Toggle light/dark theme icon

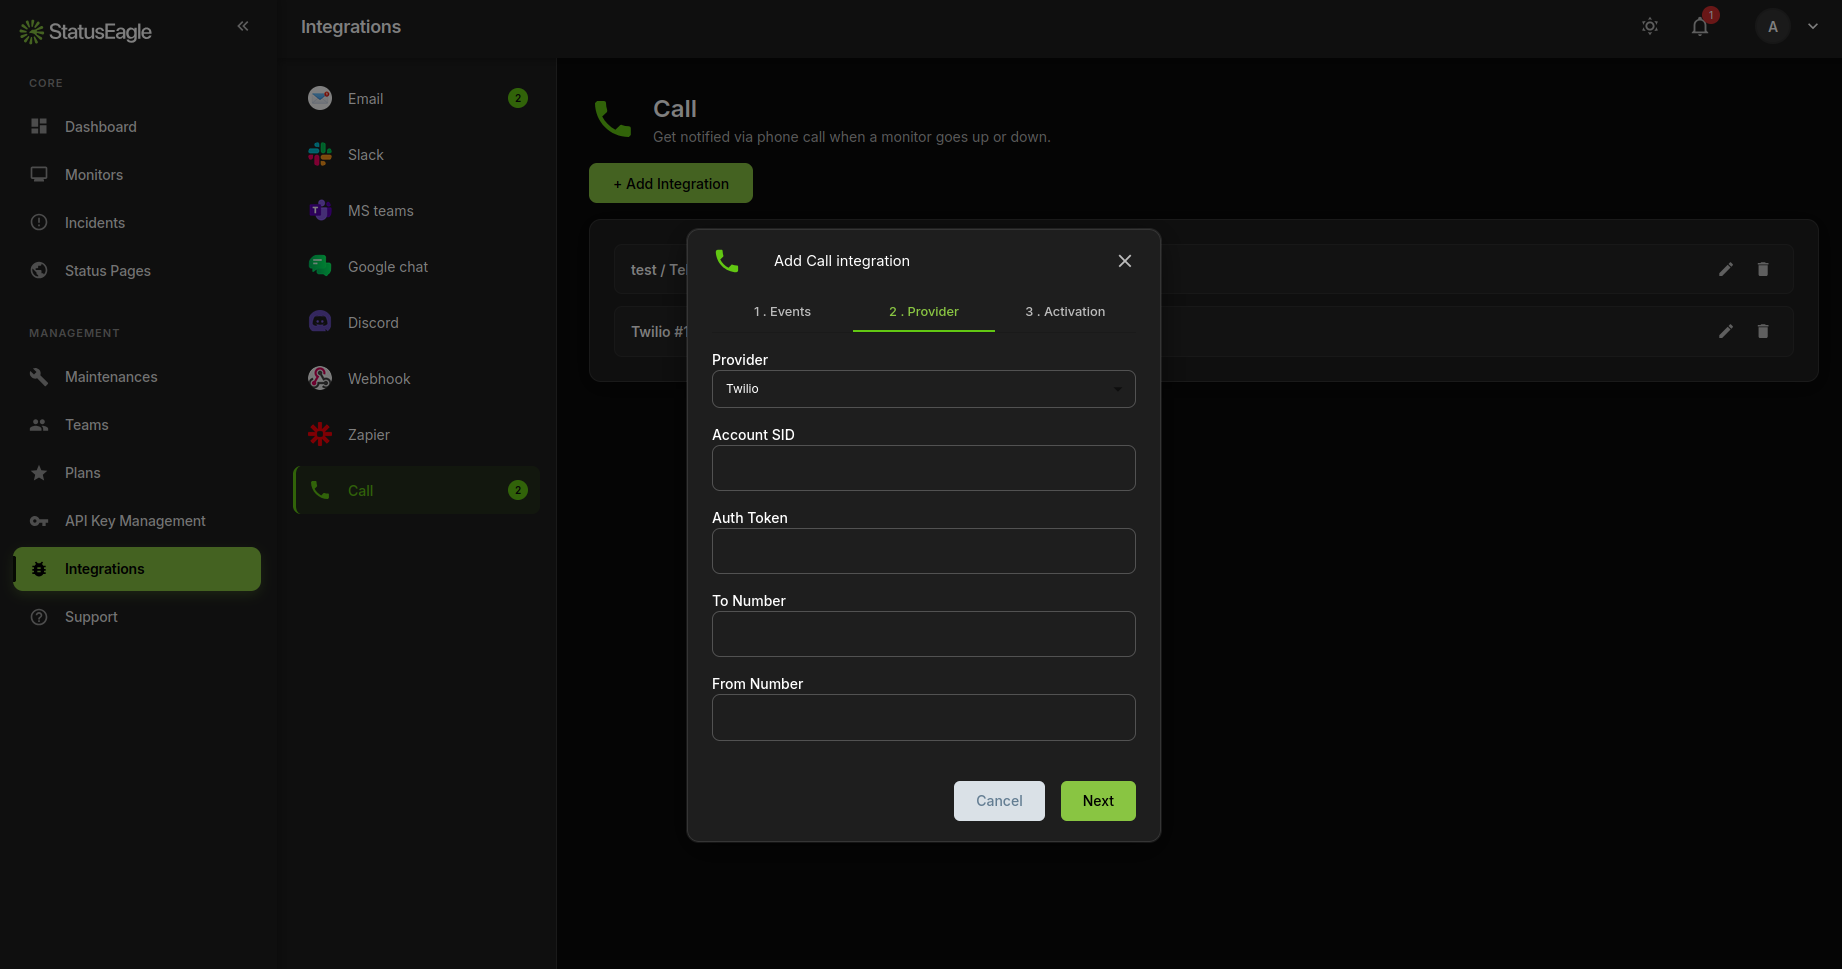click(x=1650, y=26)
